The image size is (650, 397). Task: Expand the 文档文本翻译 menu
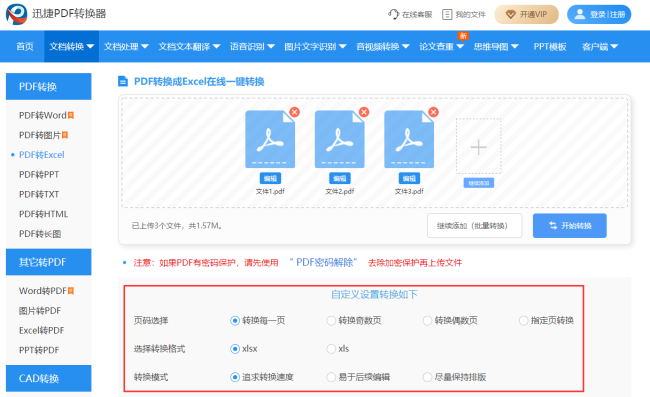(189, 46)
